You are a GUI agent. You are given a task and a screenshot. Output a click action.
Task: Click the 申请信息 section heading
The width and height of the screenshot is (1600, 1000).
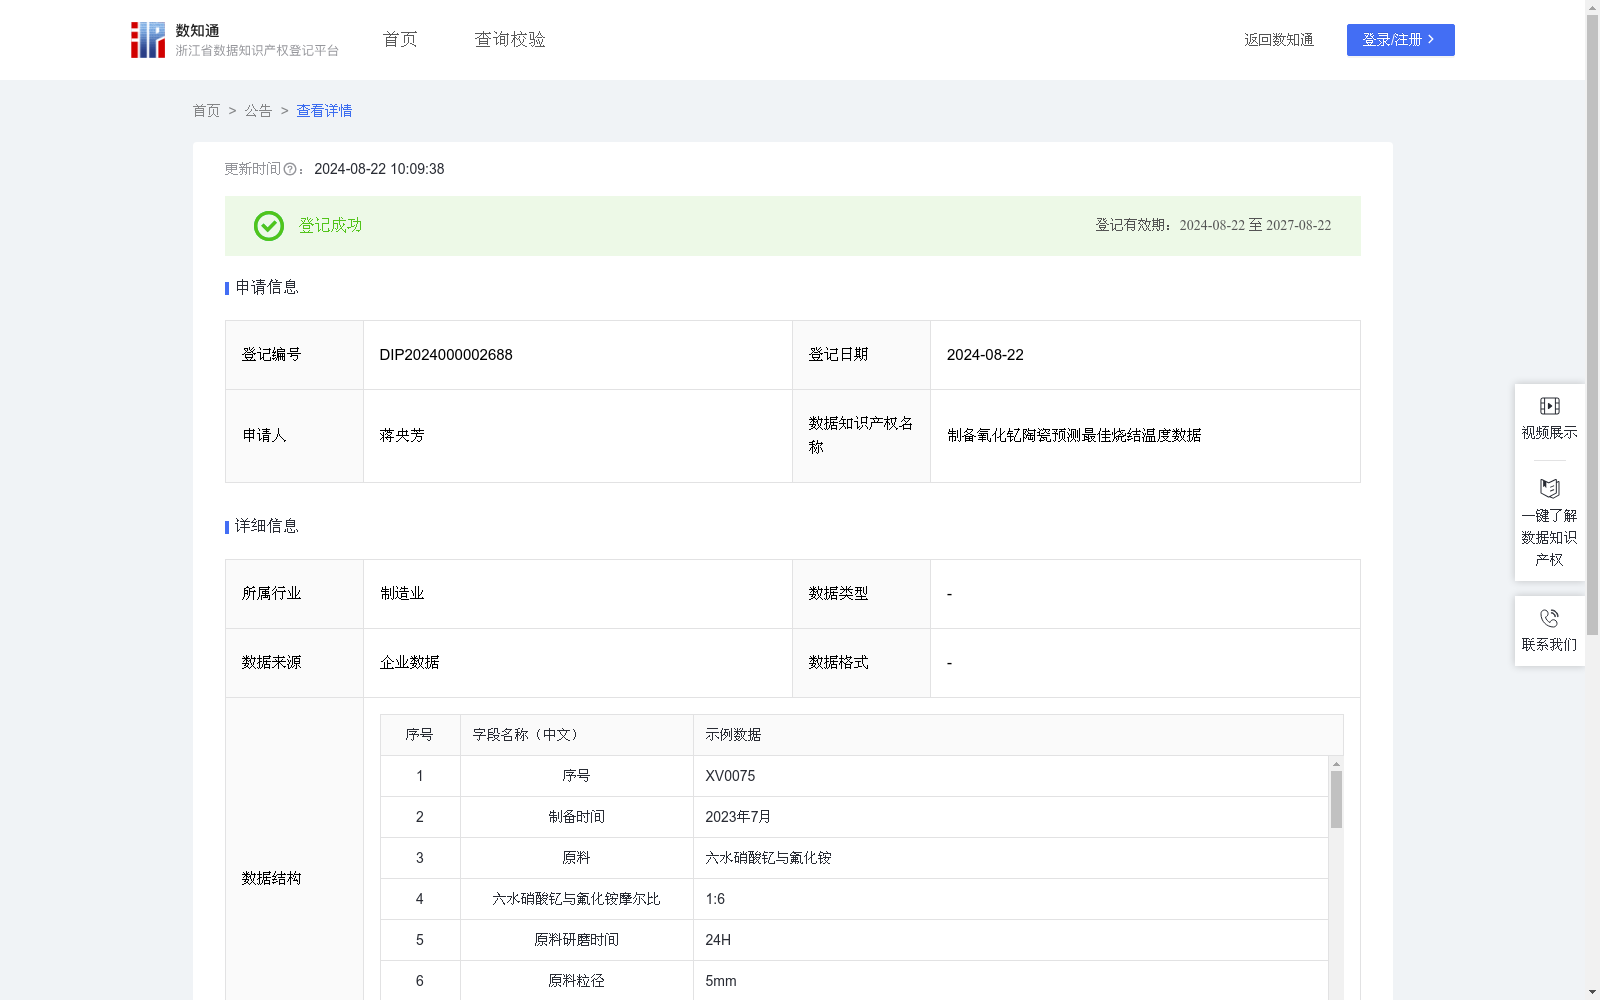pyautogui.click(x=267, y=288)
